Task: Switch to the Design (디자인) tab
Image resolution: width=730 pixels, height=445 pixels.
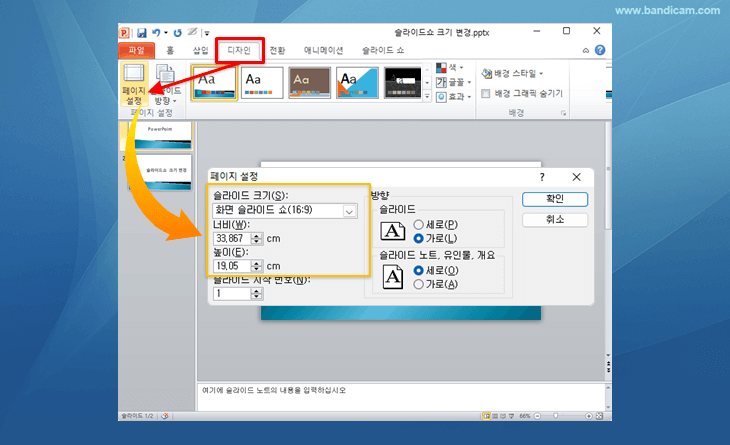Action: (239, 50)
